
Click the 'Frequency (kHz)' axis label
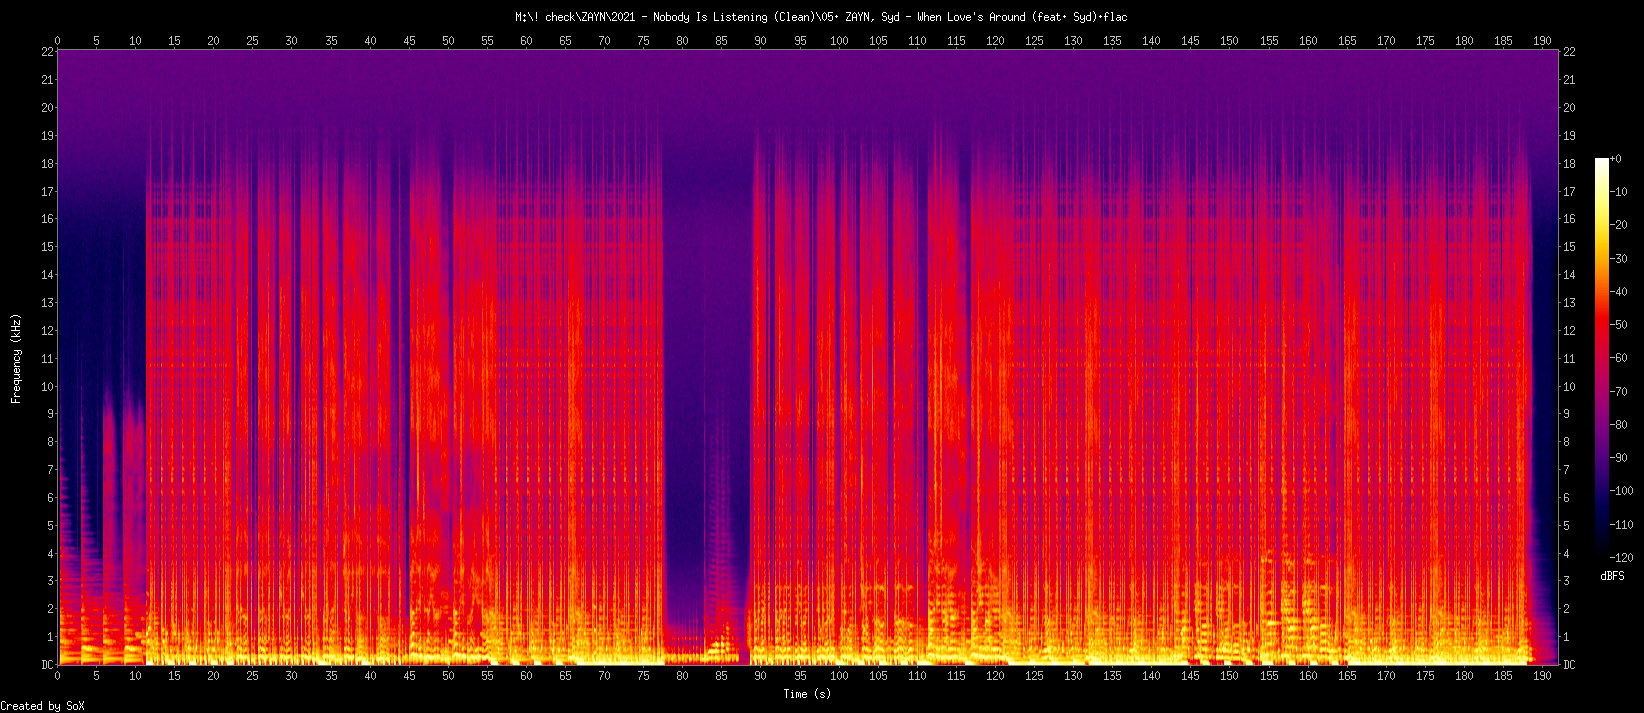point(16,357)
